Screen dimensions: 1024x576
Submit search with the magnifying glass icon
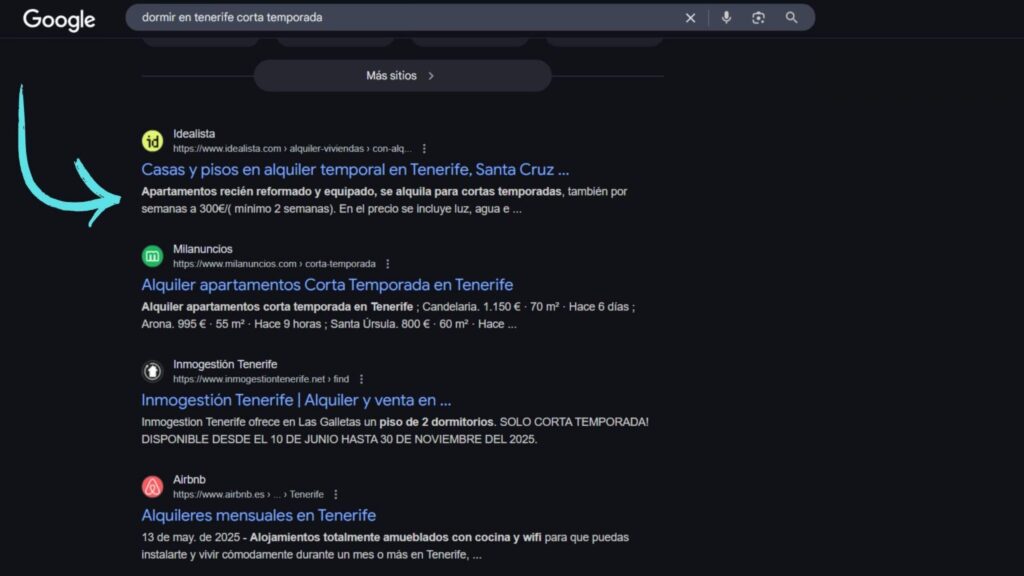pos(792,18)
